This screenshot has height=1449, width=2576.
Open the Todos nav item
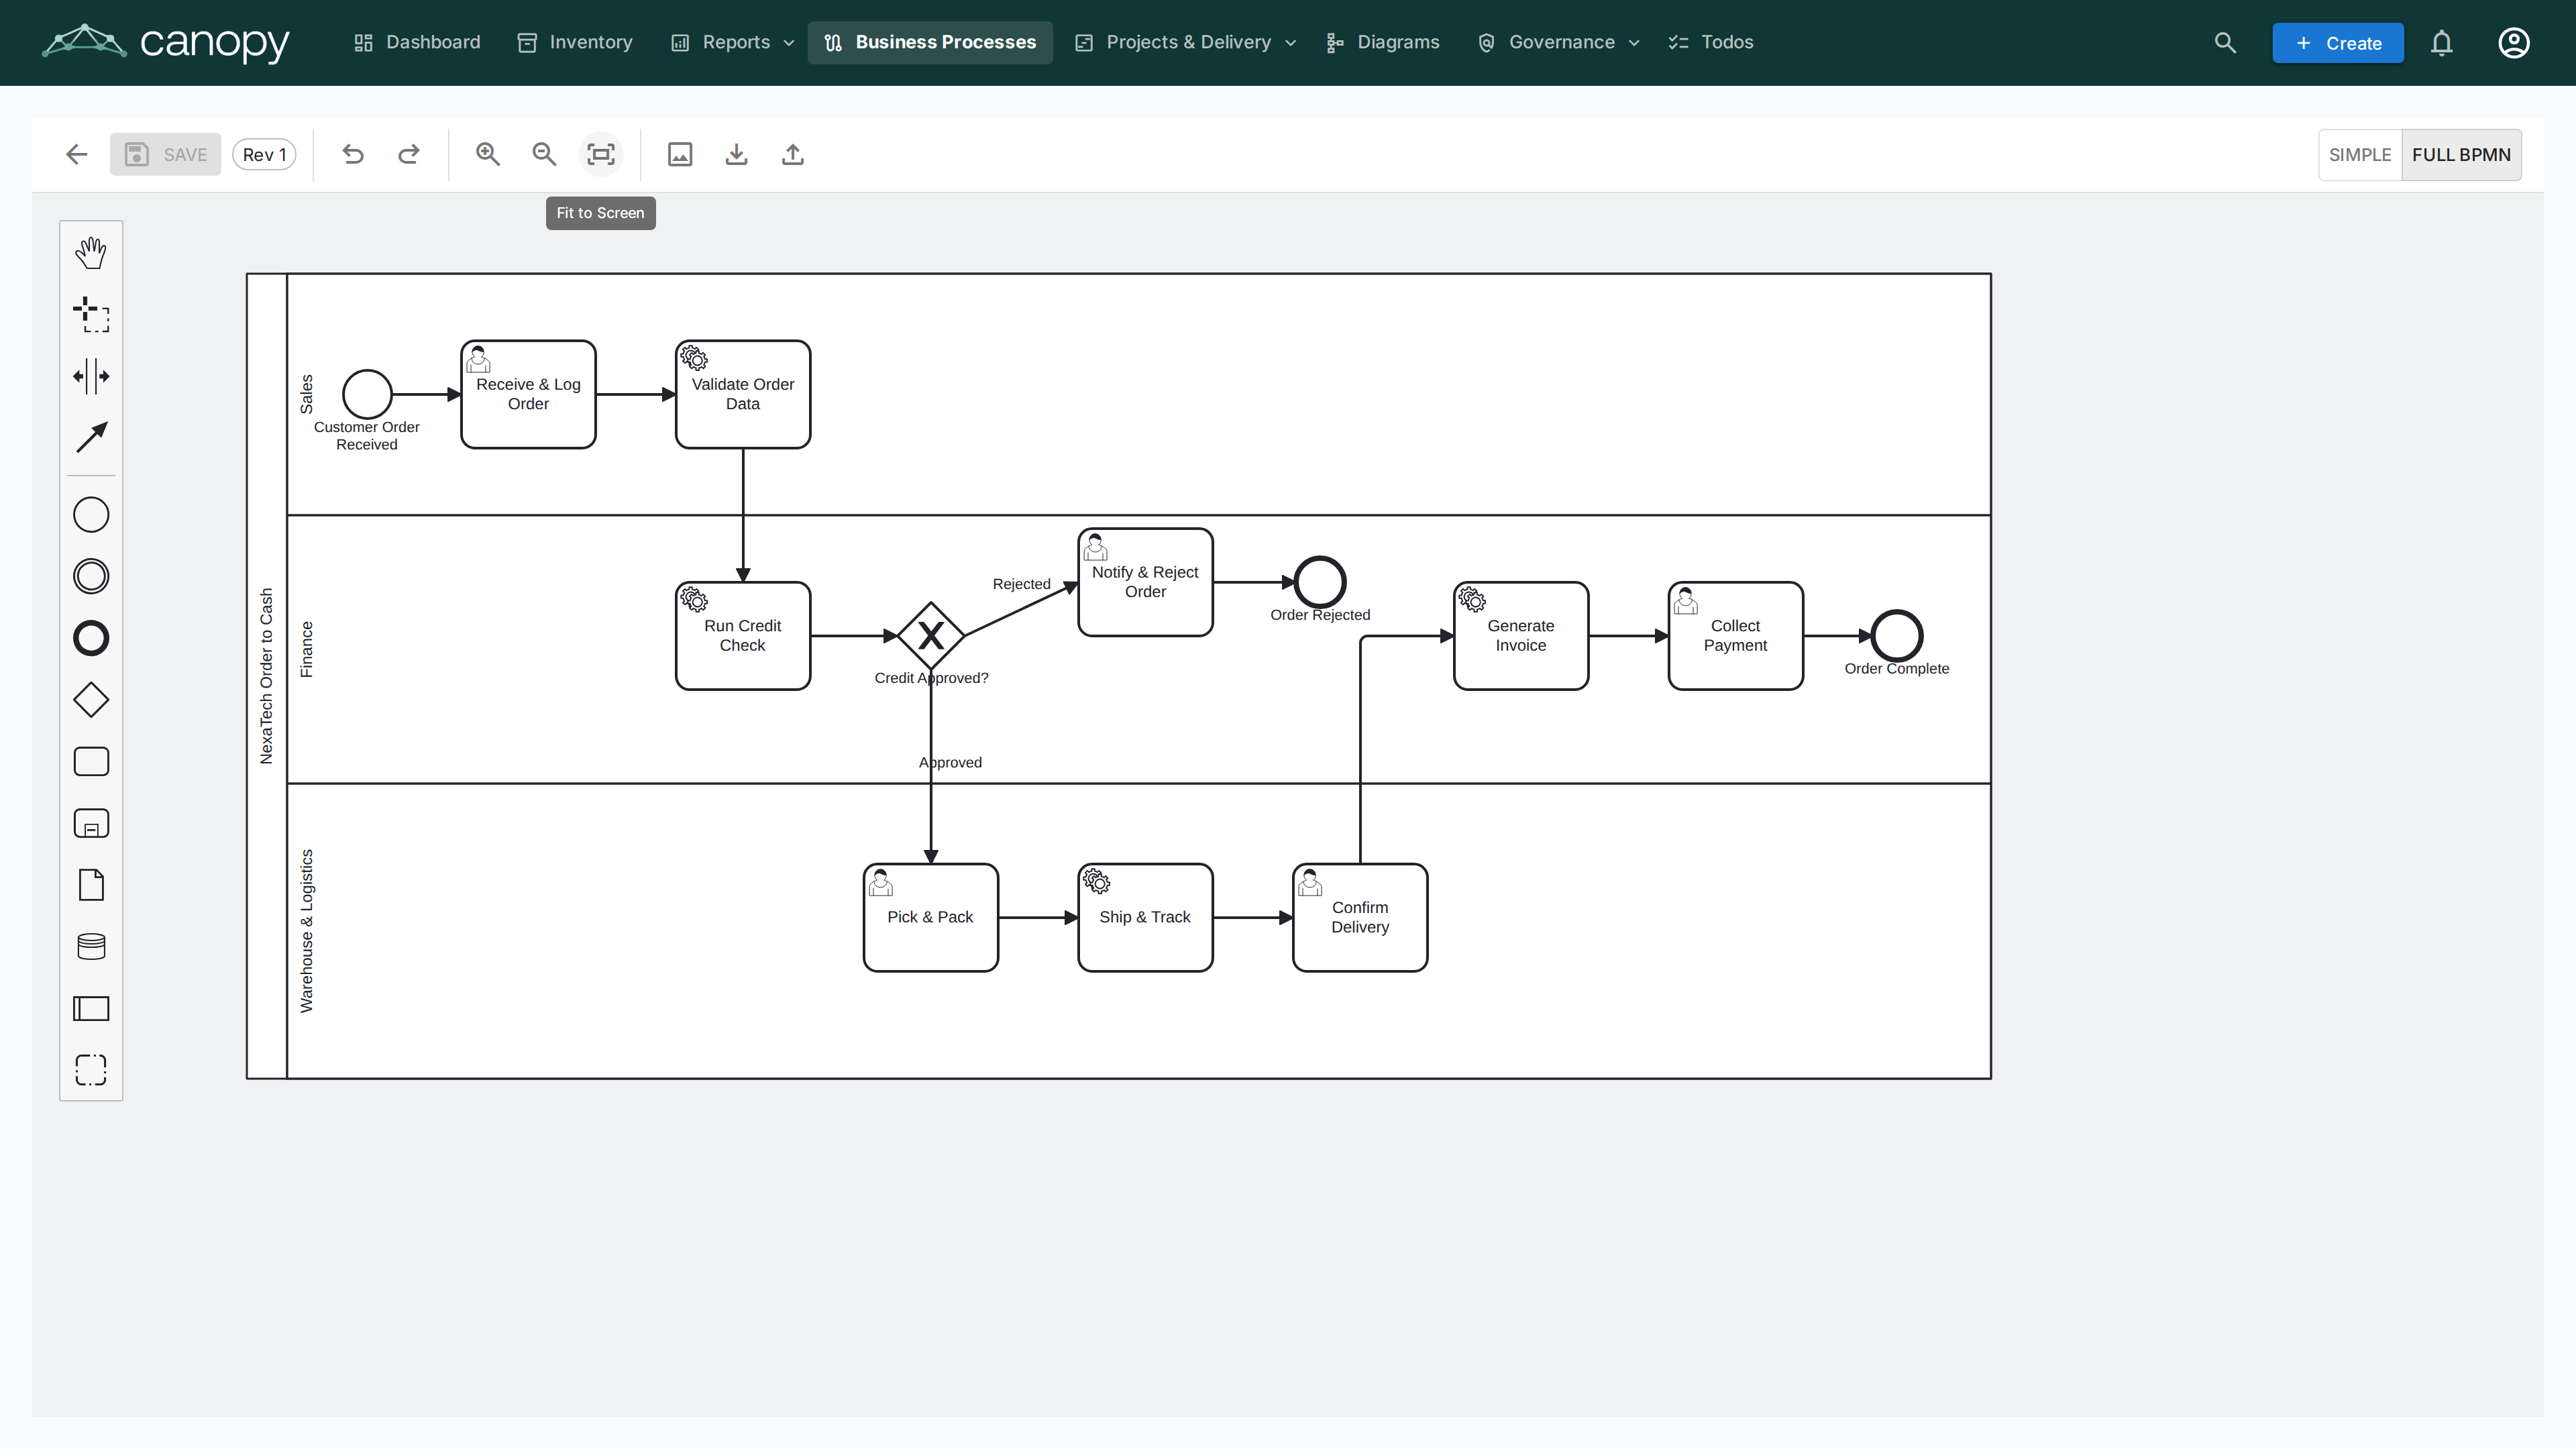coord(1711,43)
